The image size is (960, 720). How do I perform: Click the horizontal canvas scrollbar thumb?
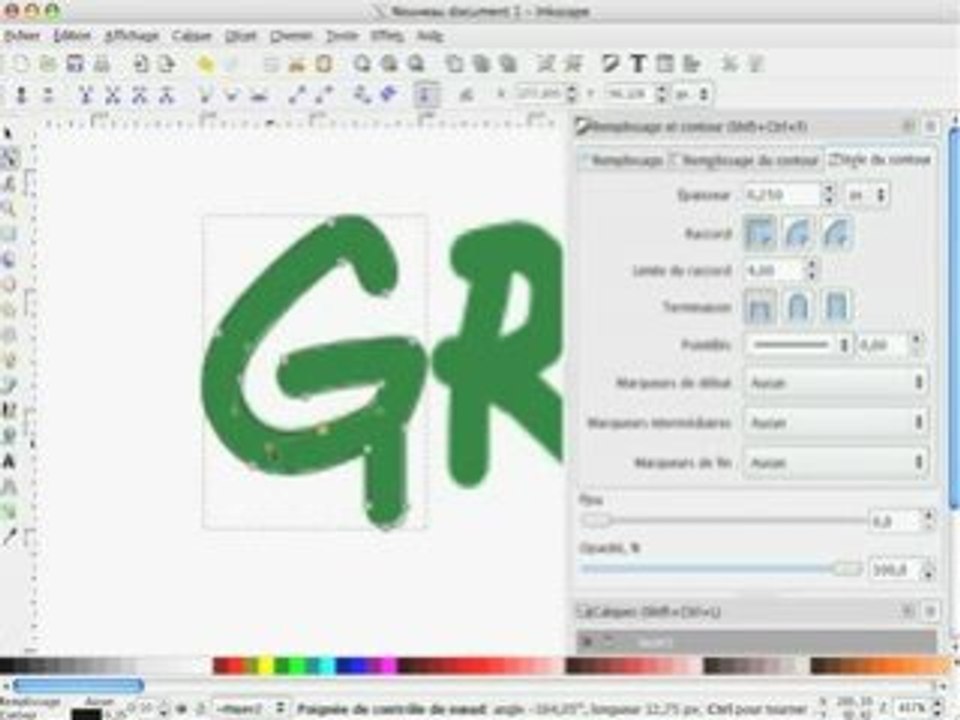point(78,685)
